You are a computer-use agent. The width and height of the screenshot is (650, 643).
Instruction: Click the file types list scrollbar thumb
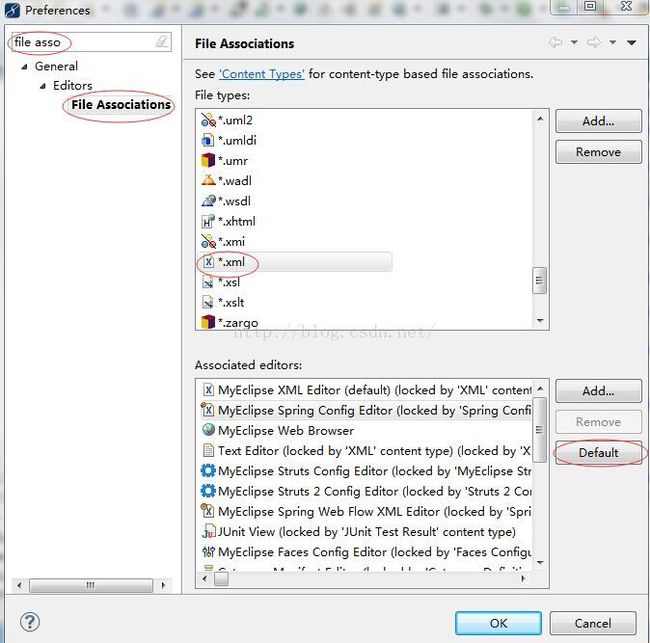point(540,280)
